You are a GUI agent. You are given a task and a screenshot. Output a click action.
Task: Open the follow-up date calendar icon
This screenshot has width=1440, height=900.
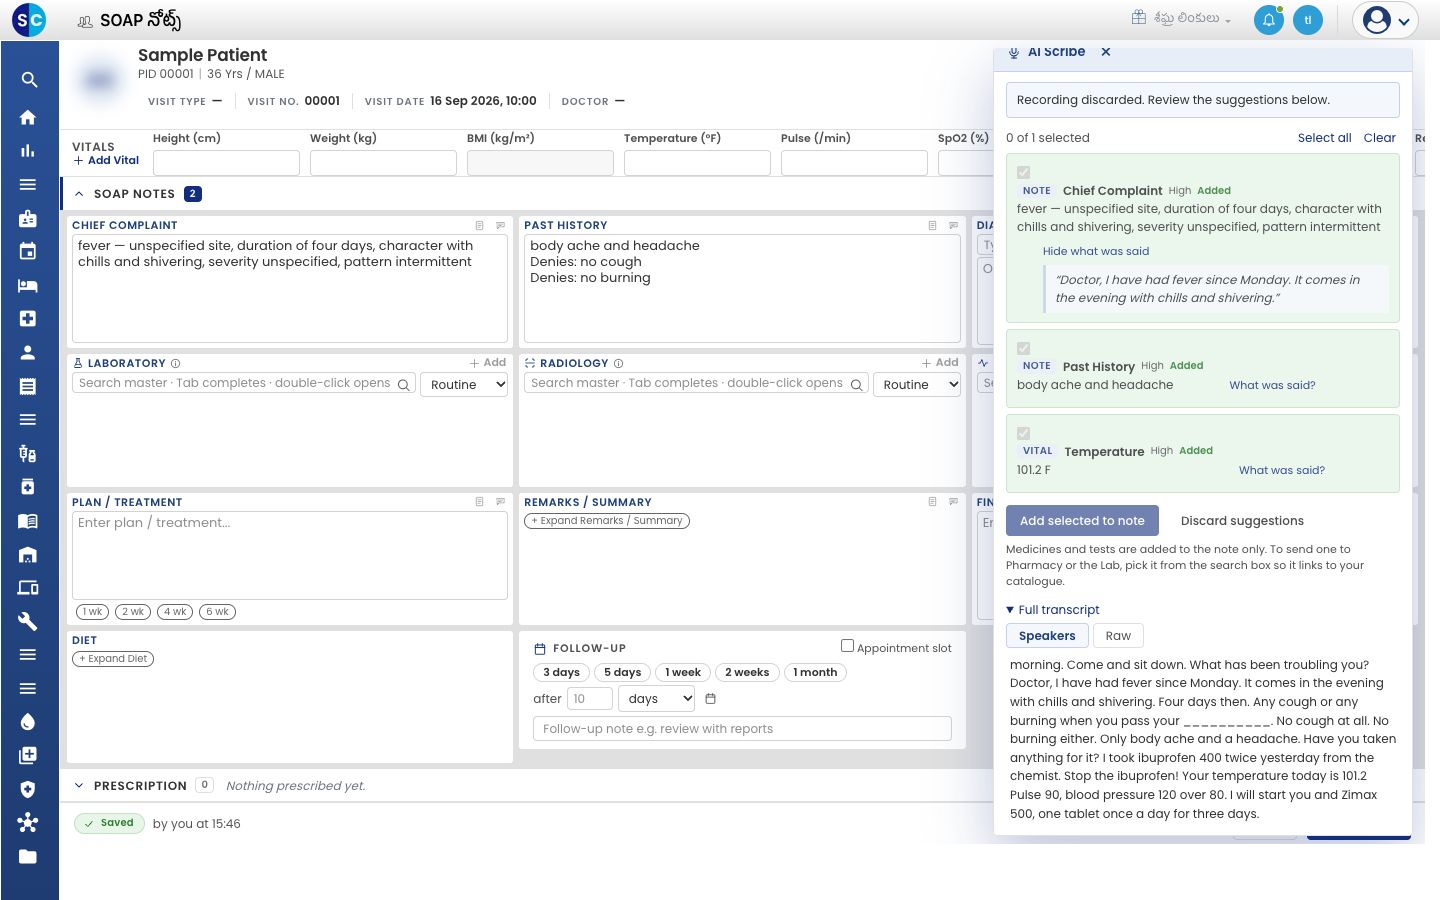coord(711,699)
